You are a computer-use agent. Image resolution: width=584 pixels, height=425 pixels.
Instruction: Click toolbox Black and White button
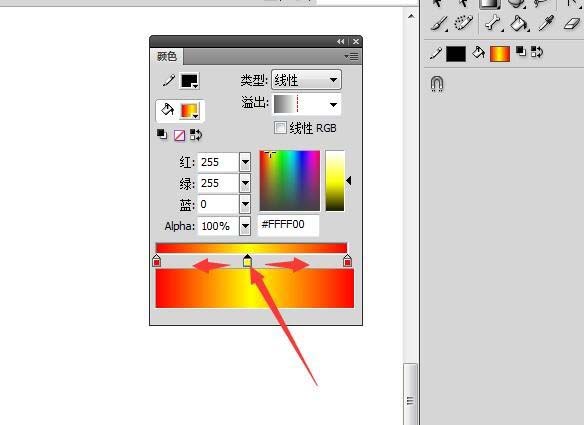tap(521, 51)
